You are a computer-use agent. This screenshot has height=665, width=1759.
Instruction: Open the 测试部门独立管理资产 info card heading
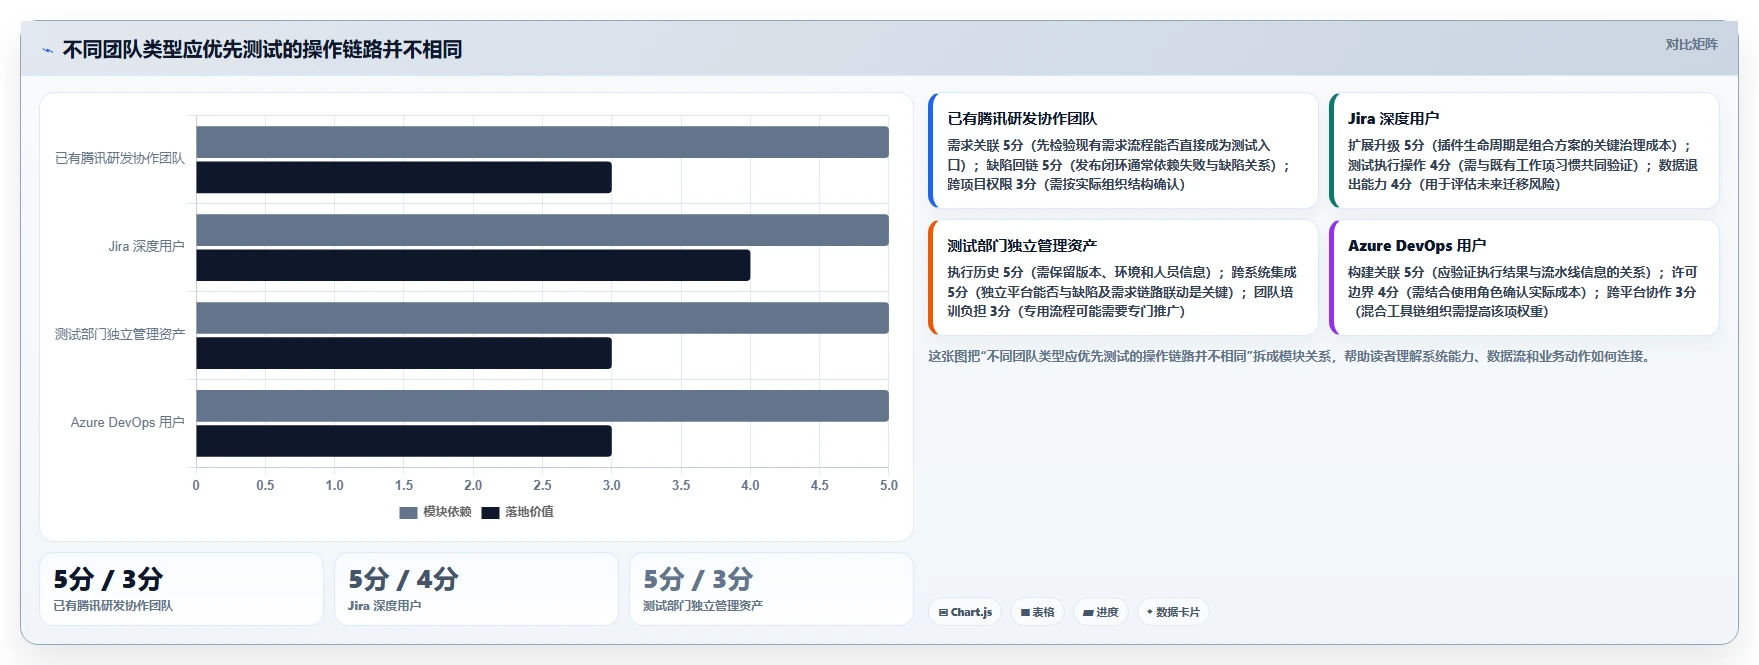pyautogui.click(x=1022, y=245)
